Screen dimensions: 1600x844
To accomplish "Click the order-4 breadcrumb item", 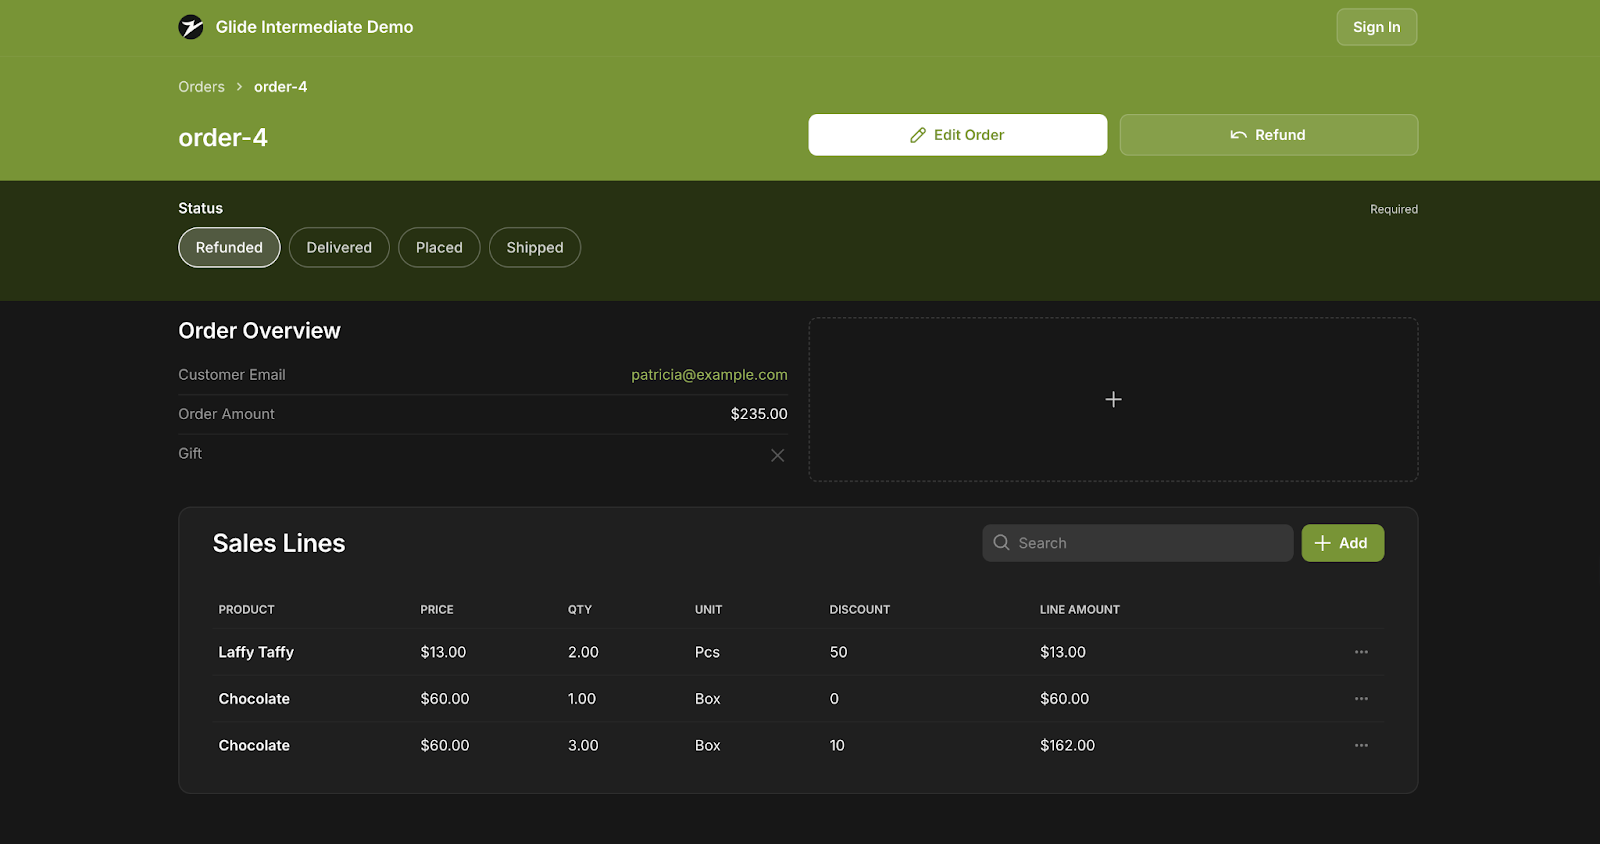I will (x=280, y=87).
